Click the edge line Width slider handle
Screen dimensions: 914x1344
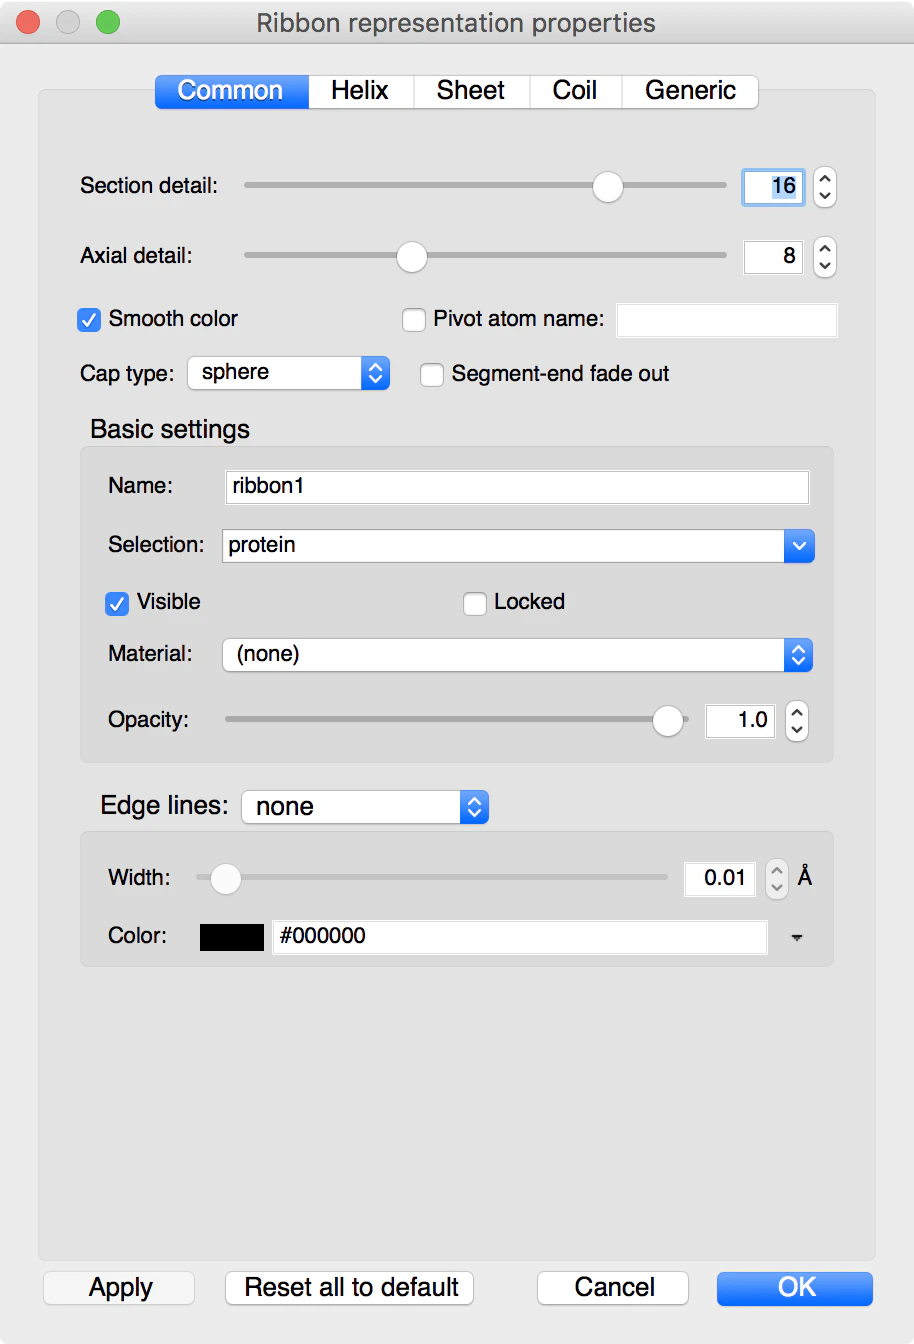226,879
